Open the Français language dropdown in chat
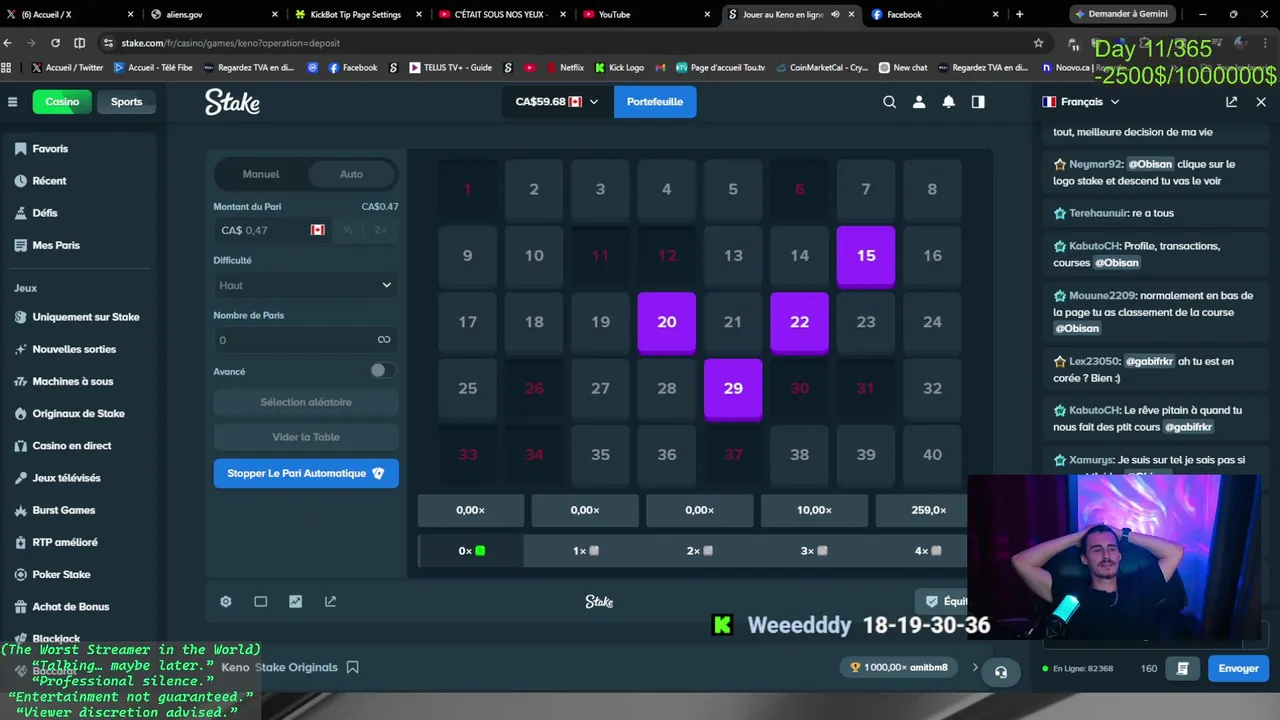 point(1081,102)
